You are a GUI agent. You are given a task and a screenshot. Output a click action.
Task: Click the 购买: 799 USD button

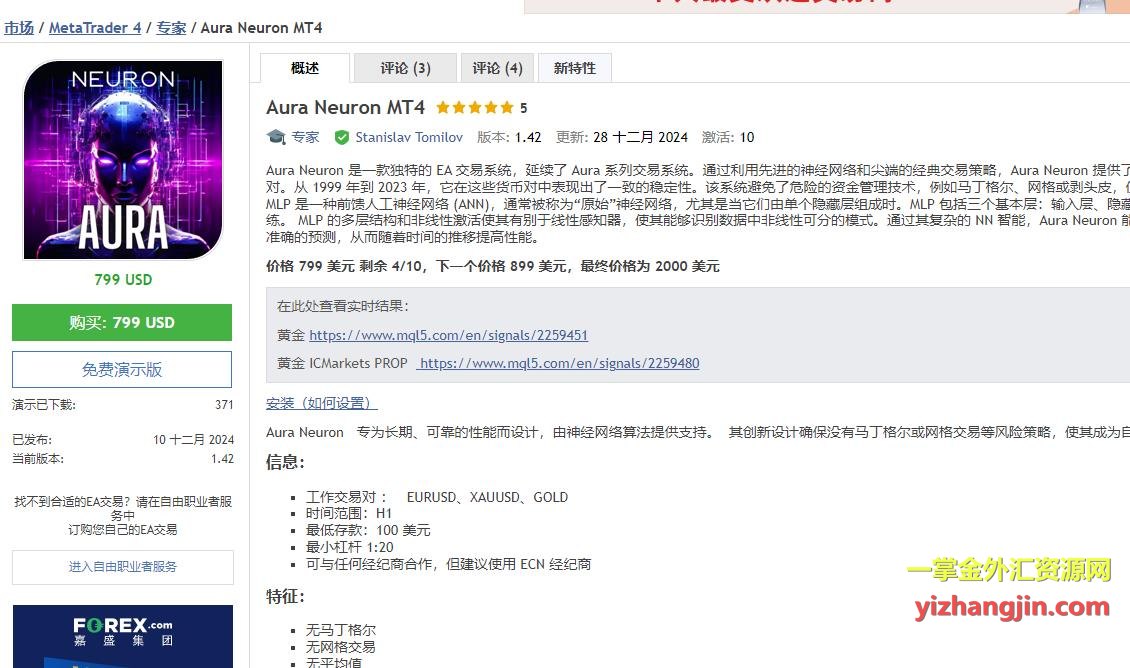pyautogui.click(x=122, y=322)
